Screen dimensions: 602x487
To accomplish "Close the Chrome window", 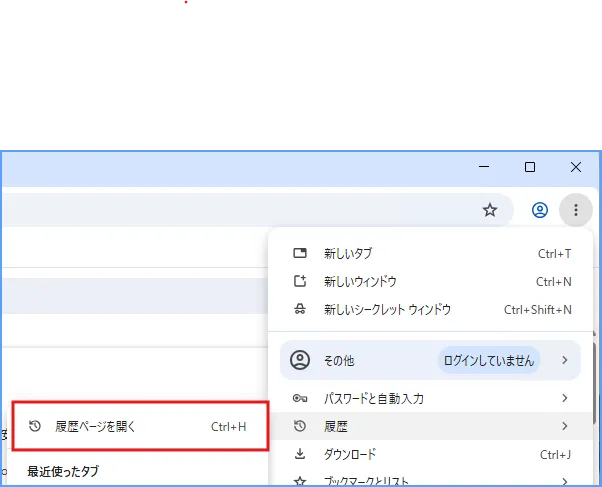I will click(576, 167).
